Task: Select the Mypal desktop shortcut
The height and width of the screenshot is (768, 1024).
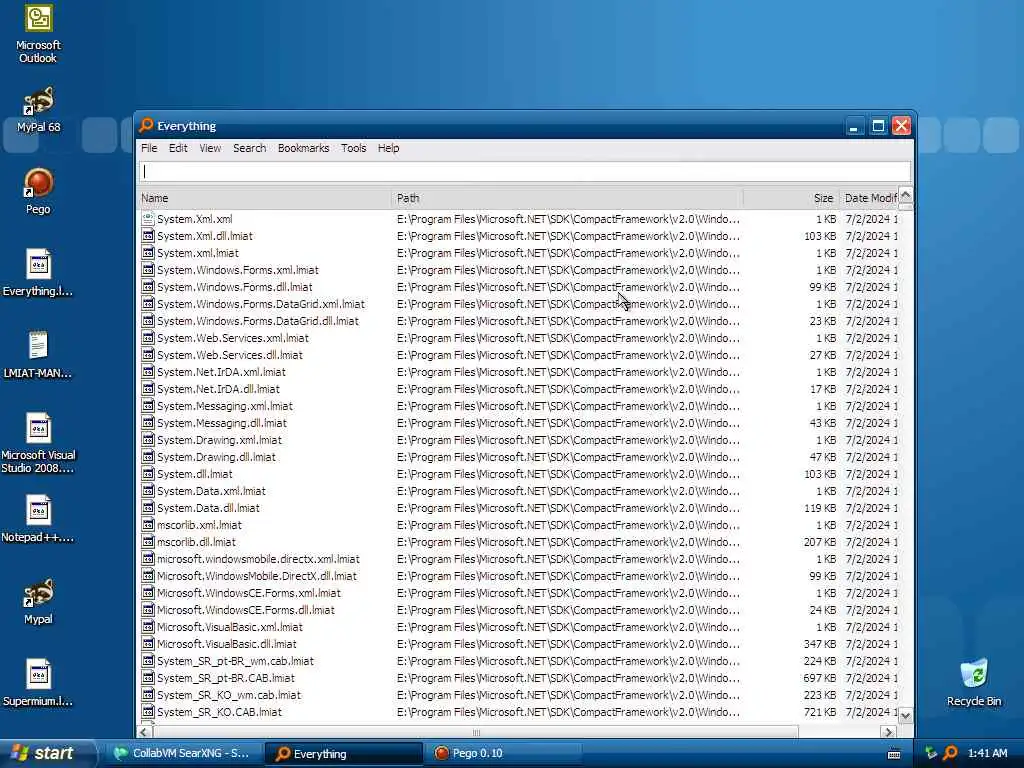Action: pos(38,601)
